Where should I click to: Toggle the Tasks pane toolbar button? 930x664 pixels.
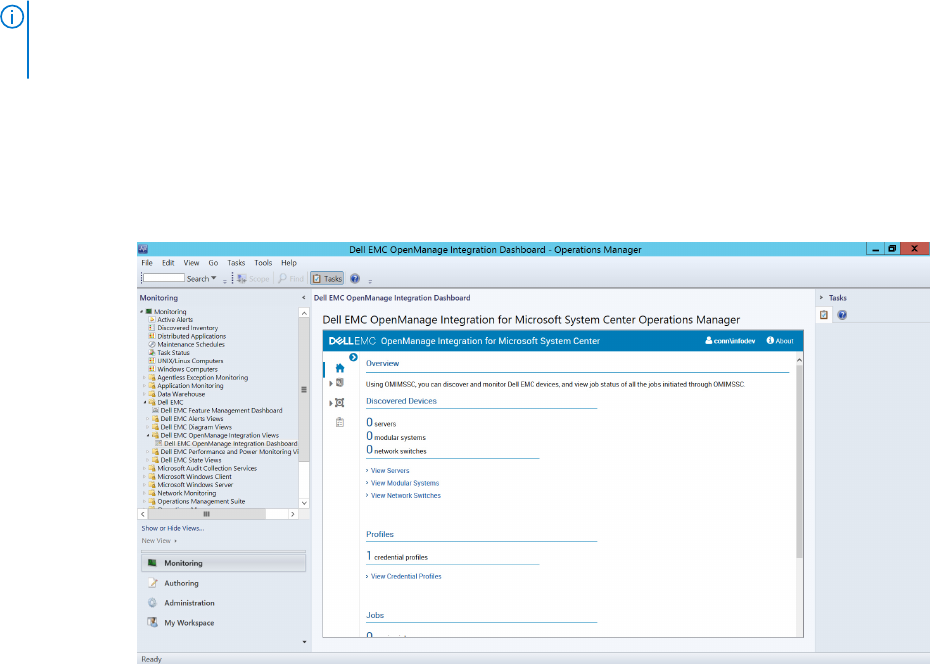coord(327,278)
